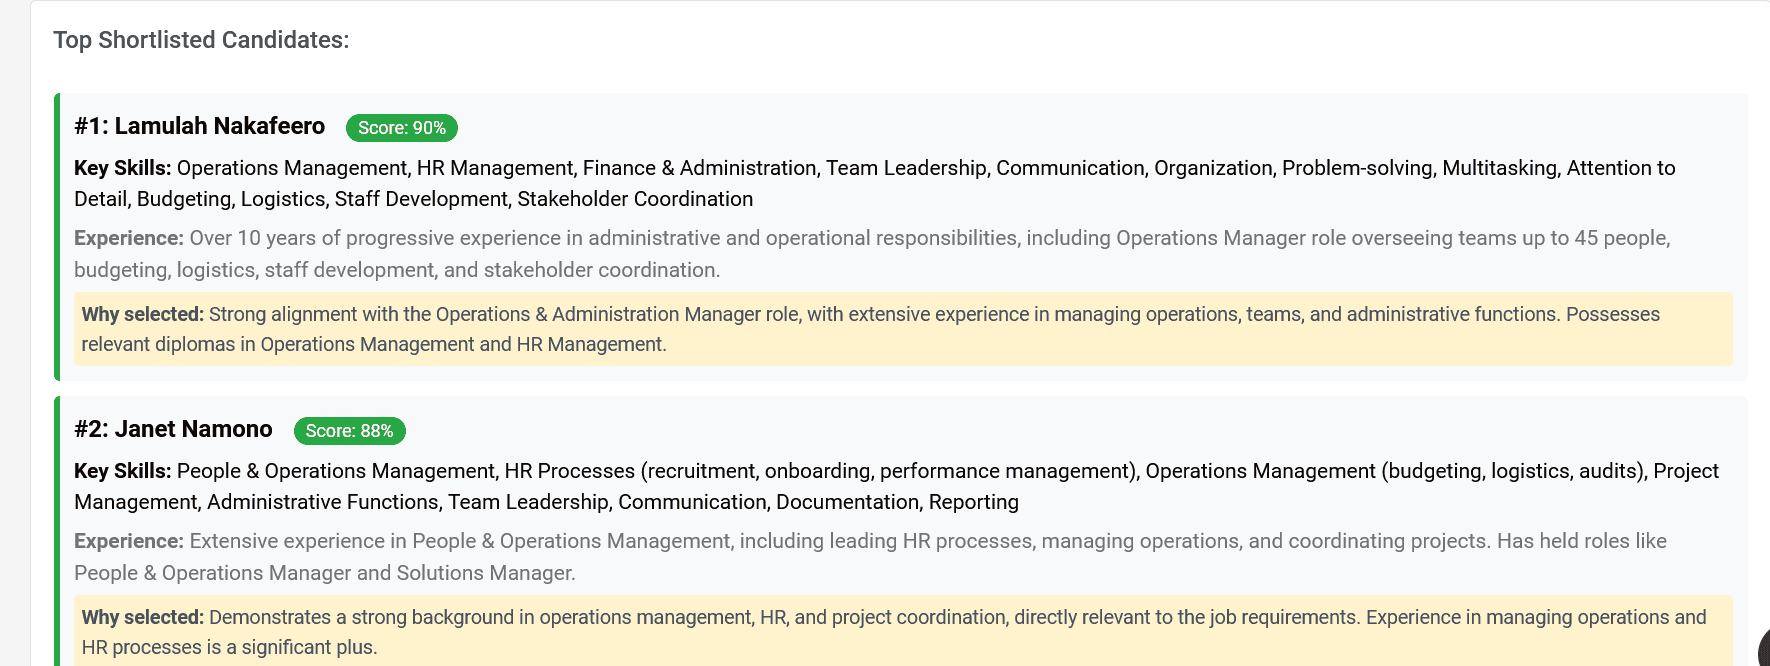Click the 'Why selected:' label for candidate #1
Viewport: 1770px width, 666px height.
tap(142, 314)
